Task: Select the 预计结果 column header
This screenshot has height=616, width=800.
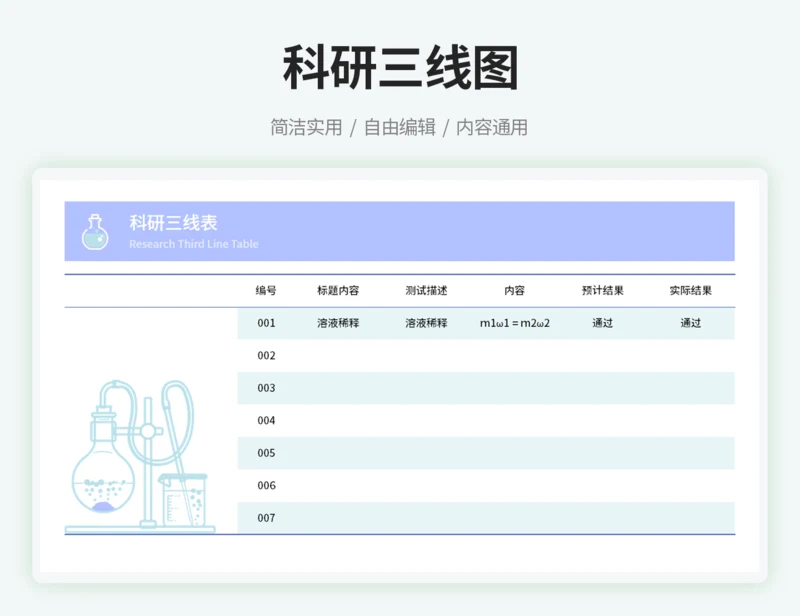Action: pos(603,290)
